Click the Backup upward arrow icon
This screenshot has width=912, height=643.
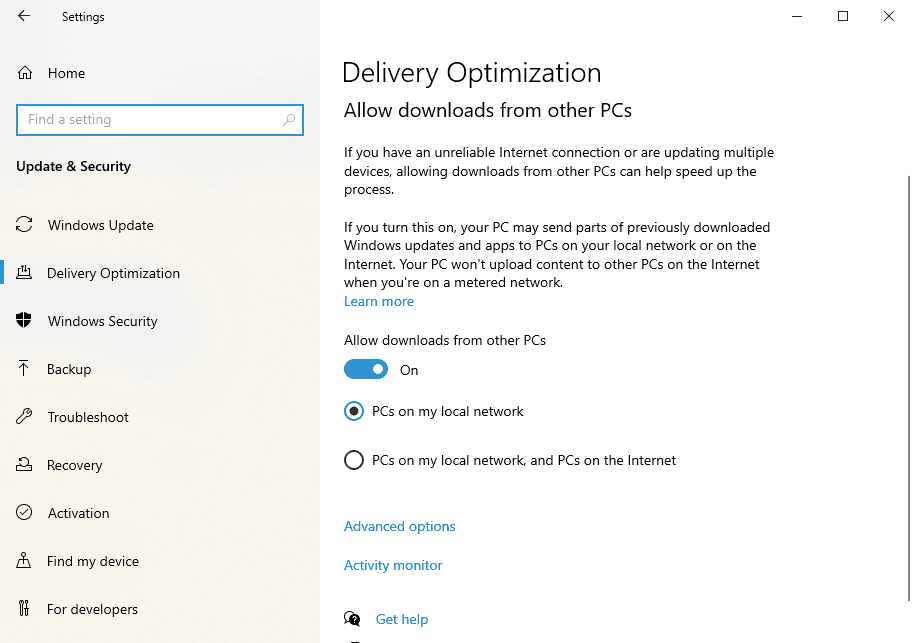coord(23,368)
